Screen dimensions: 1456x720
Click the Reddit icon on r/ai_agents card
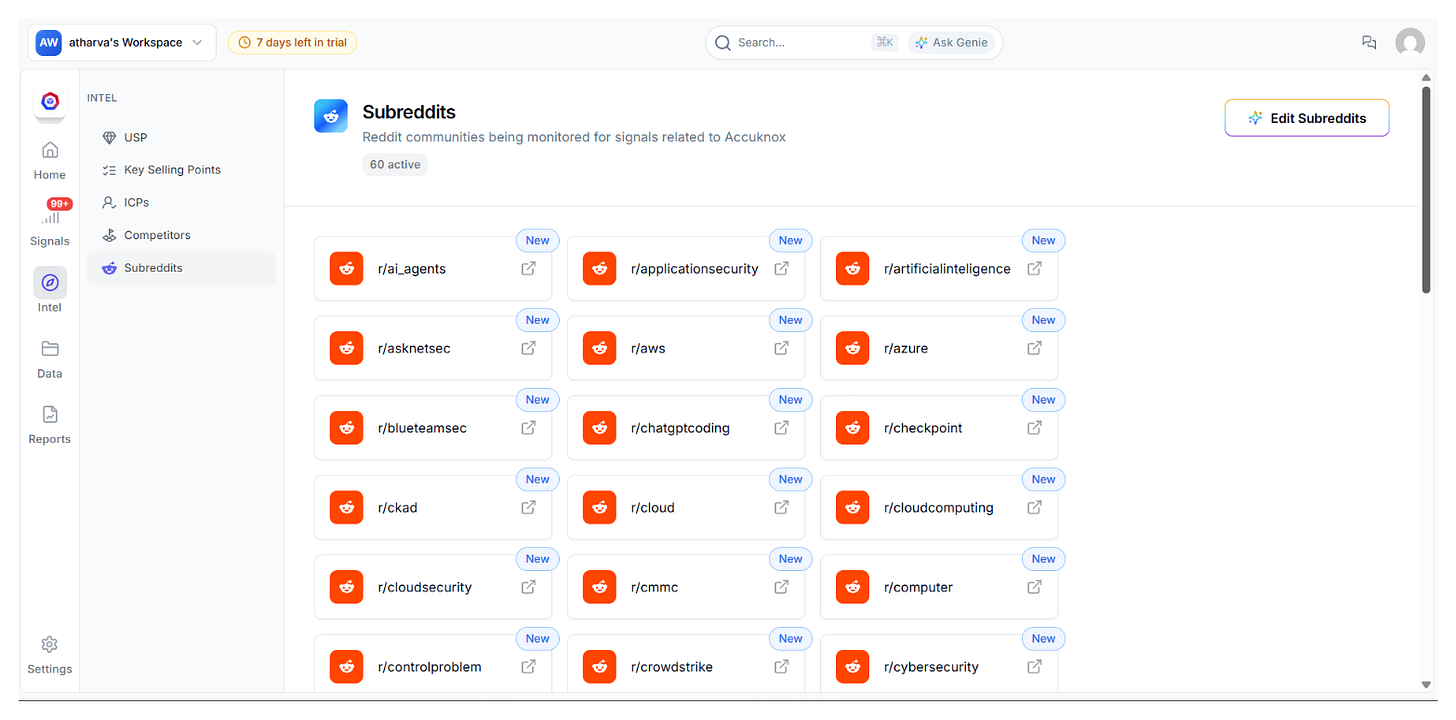coord(347,268)
